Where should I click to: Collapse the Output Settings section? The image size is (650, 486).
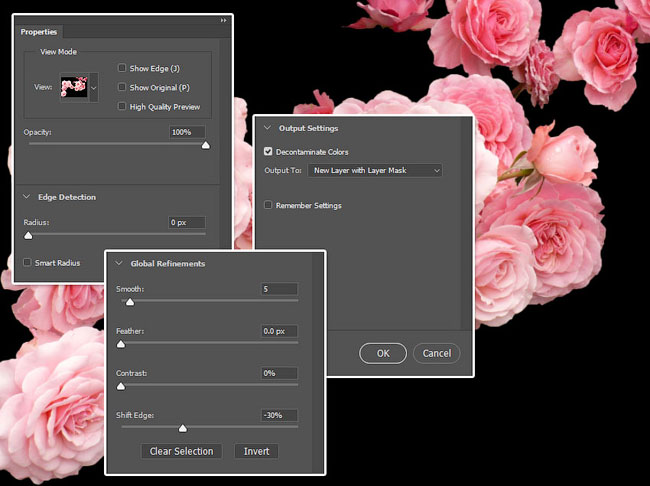pyautogui.click(x=267, y=128)
